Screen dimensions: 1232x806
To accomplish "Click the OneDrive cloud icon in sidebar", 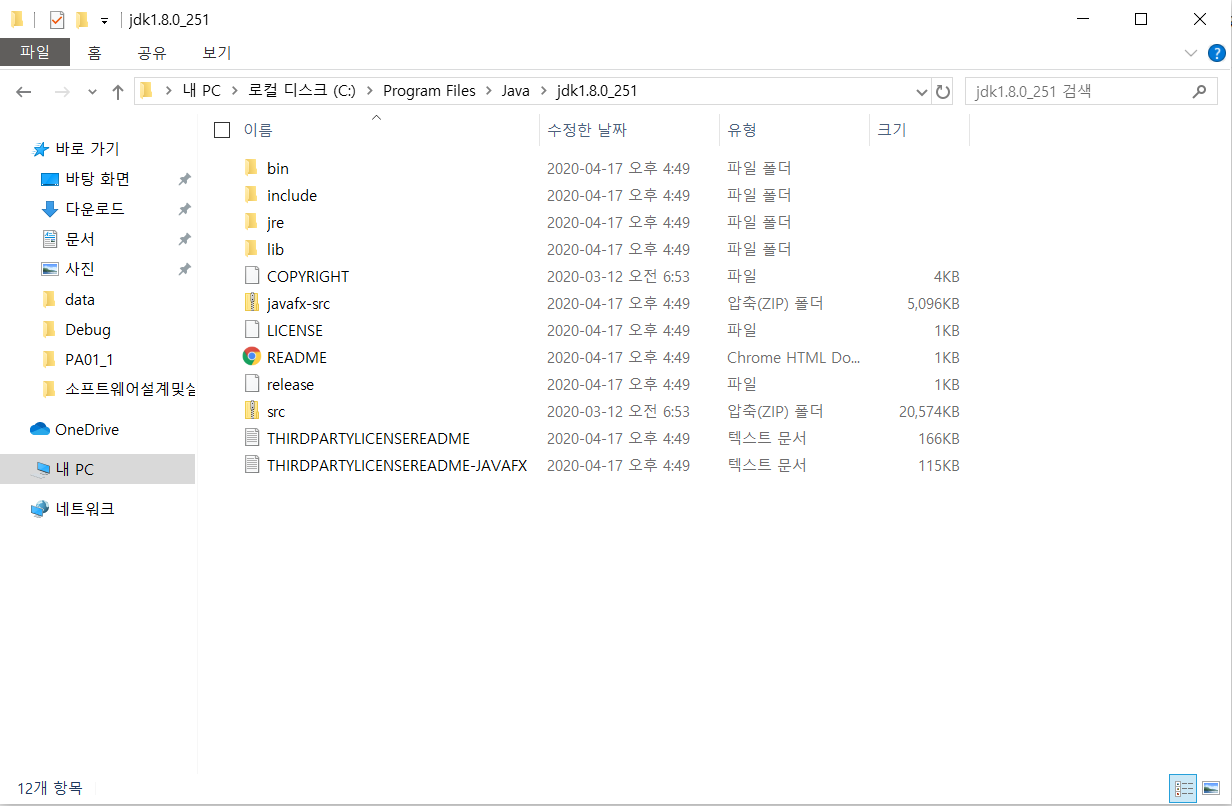I will click(40, 429).
